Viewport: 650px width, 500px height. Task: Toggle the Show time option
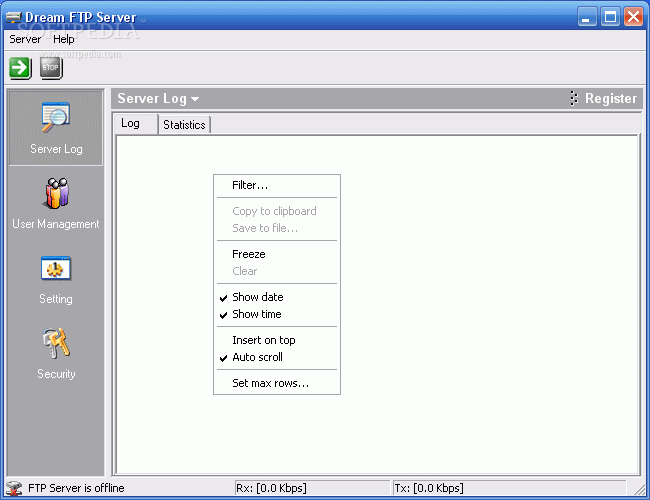(x=277, y=314)
